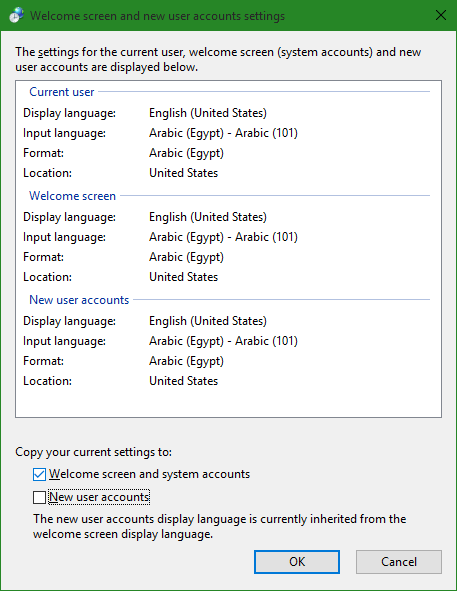Click Current user Format Arabic (Egypt) value
This screenshot has height=591, width=457.
pyautogui.click(x=186, y=153)
